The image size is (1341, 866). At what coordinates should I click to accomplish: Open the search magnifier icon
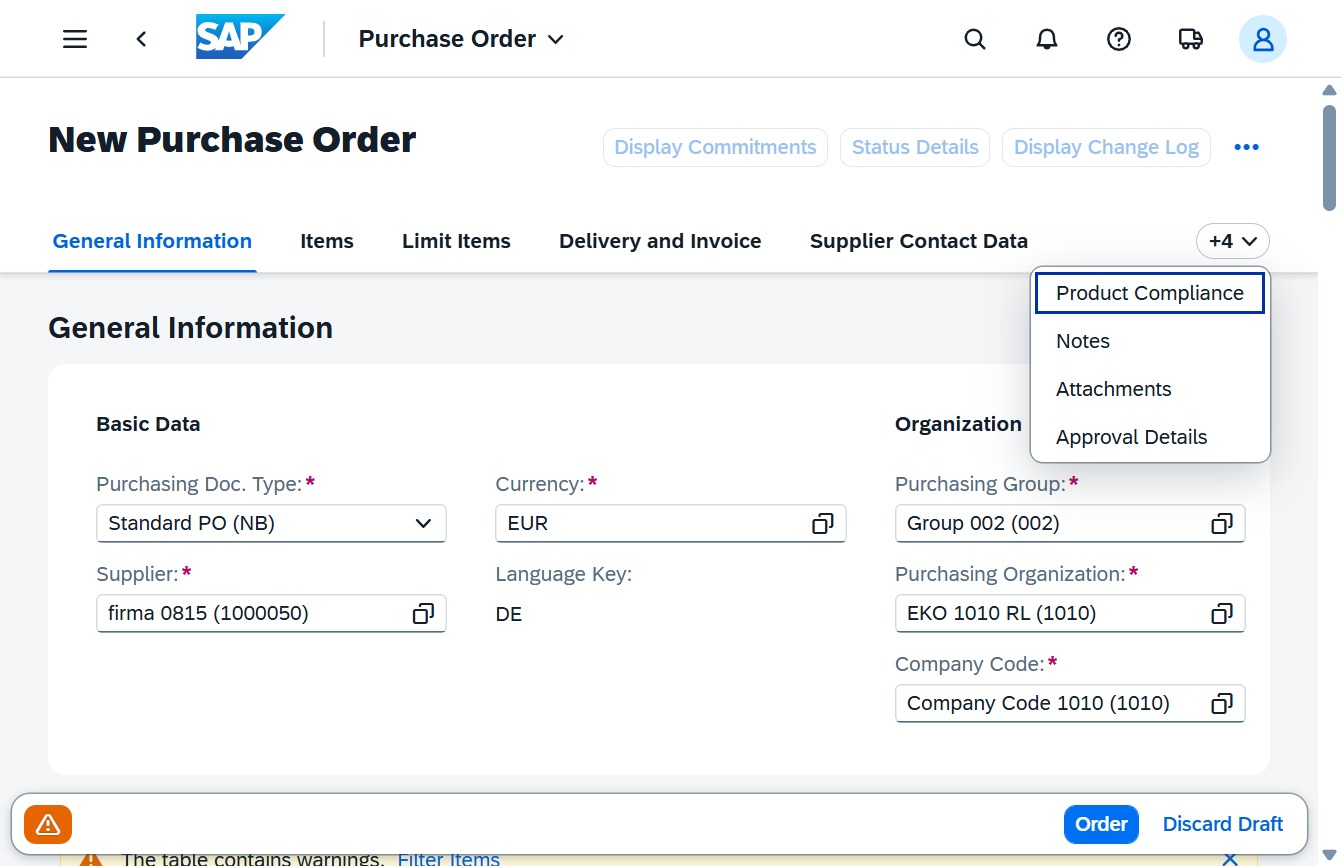point(975,39)
